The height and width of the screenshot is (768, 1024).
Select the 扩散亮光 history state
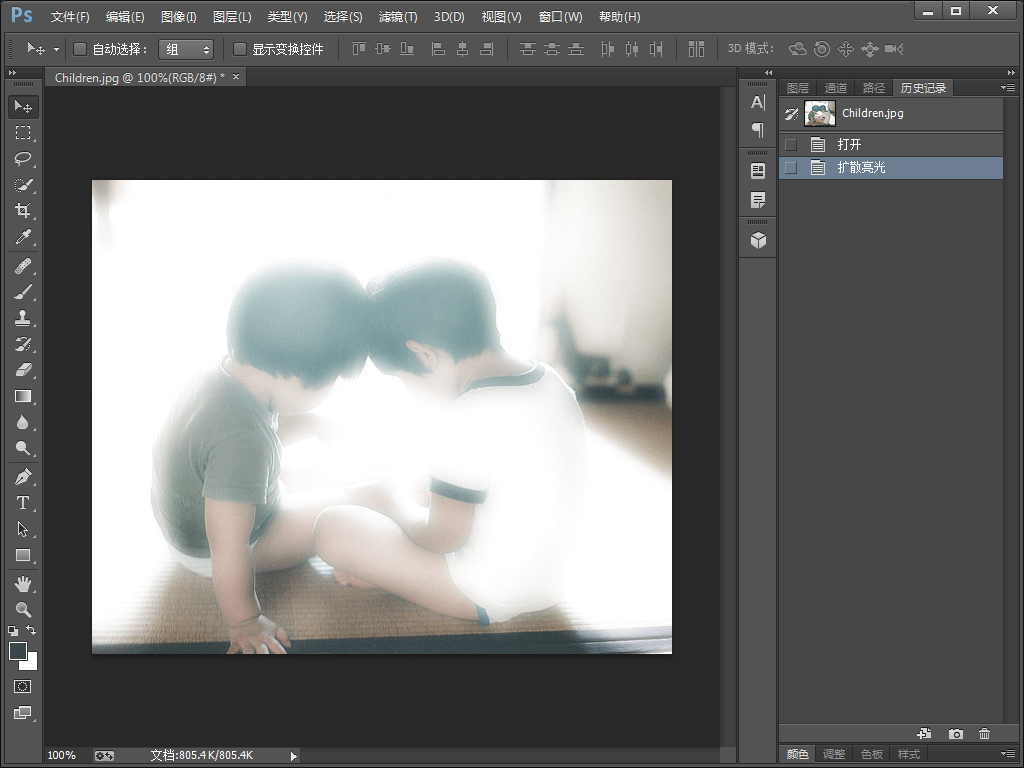point(891,168)
